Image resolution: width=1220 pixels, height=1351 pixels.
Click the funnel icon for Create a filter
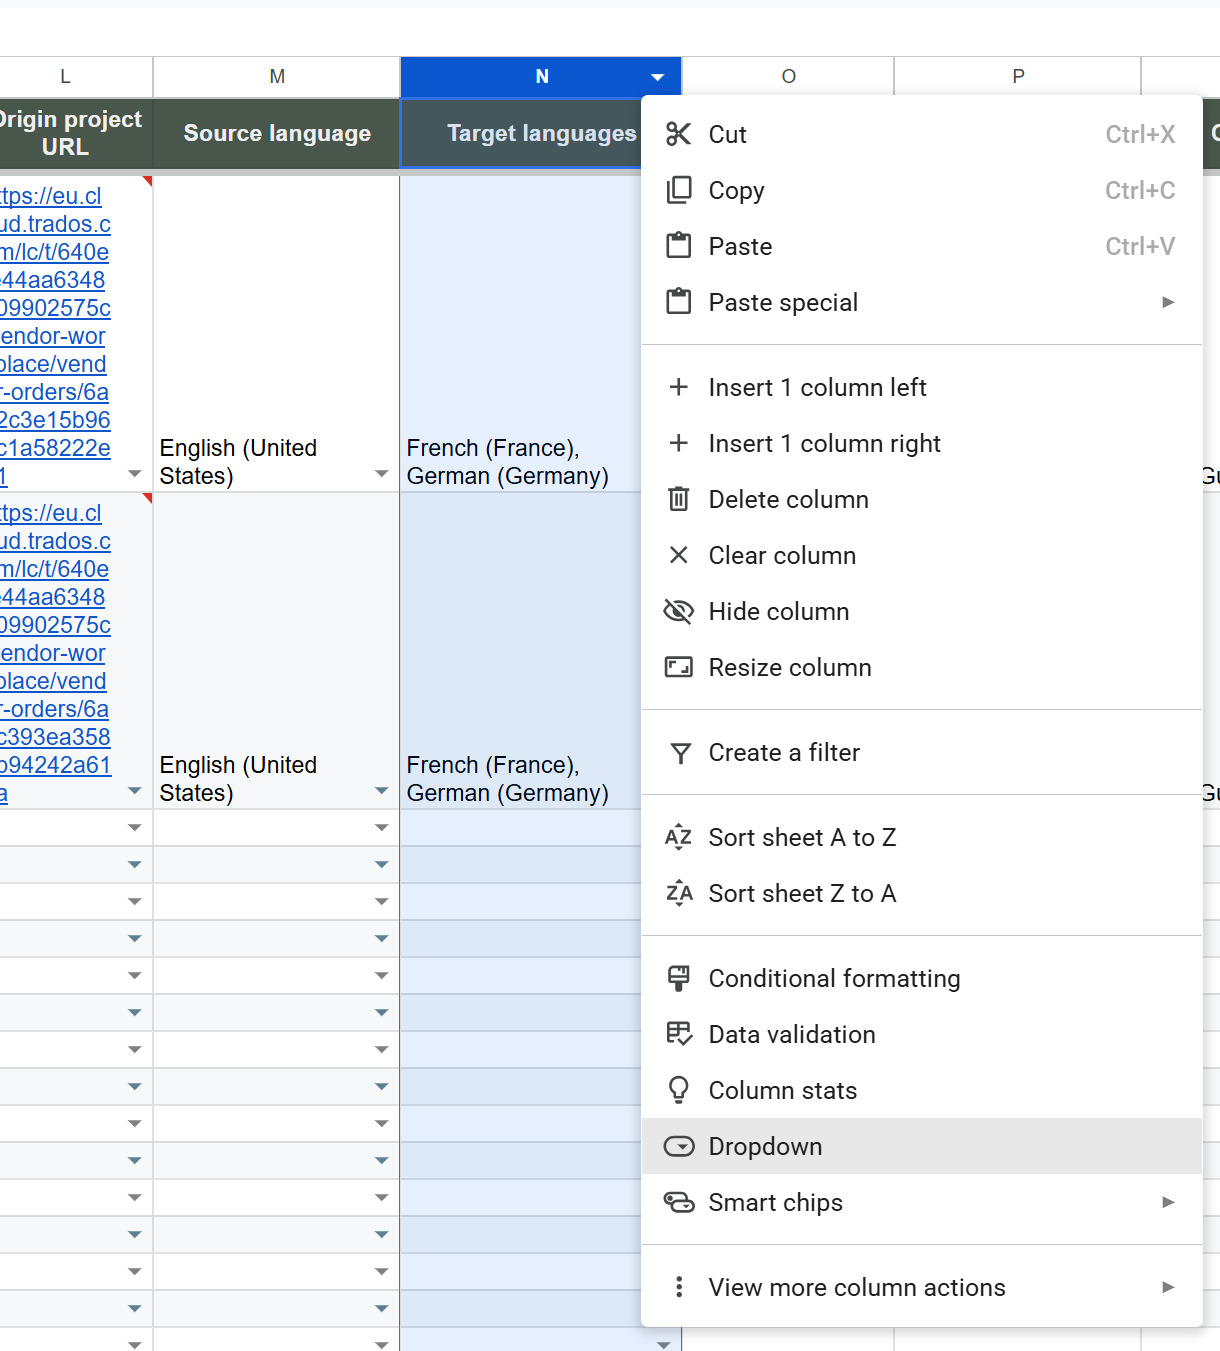point(680,753)
